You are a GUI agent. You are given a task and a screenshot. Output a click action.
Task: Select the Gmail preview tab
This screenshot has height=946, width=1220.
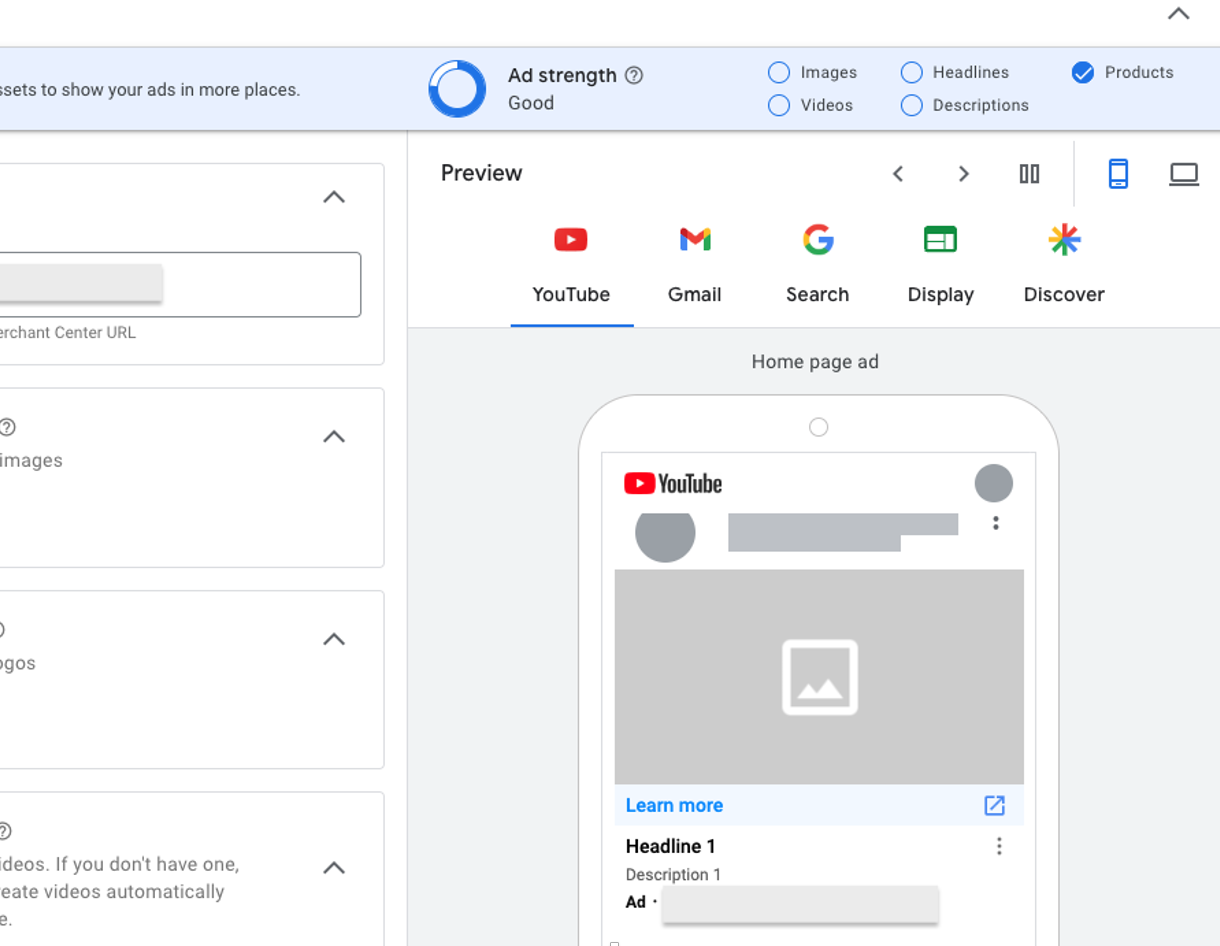coord(695,266)
